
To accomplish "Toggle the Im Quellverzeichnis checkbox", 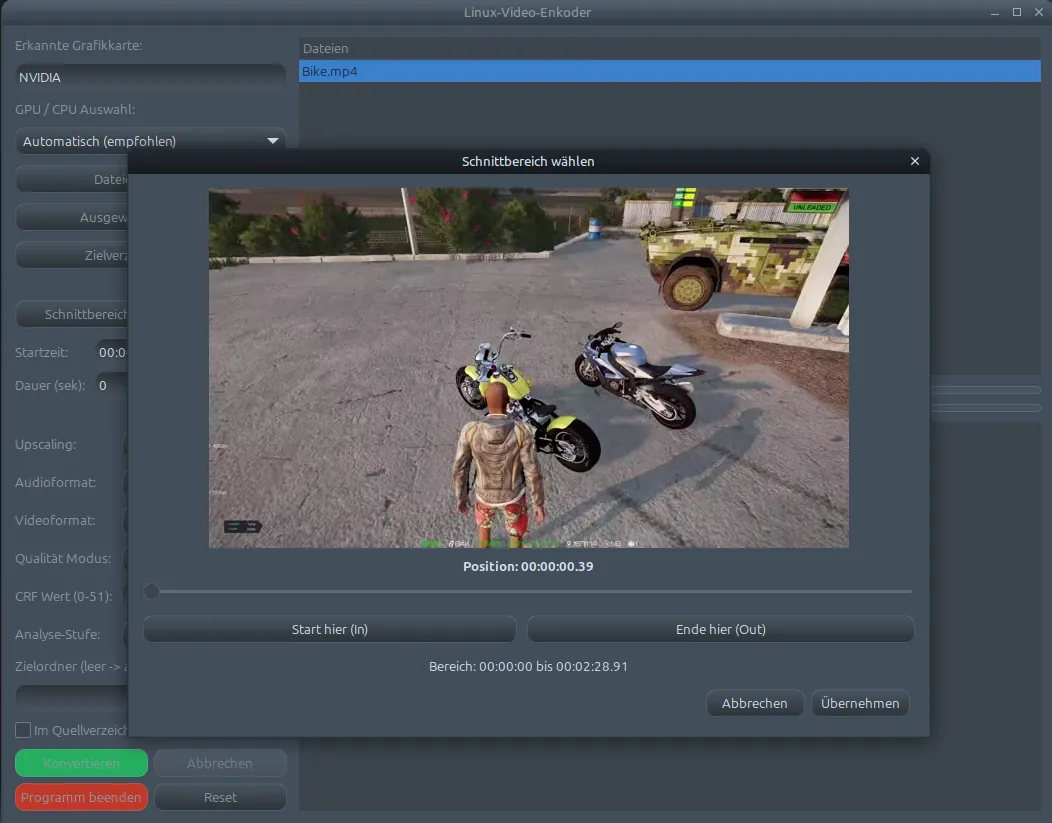I will tap(23, 730).
